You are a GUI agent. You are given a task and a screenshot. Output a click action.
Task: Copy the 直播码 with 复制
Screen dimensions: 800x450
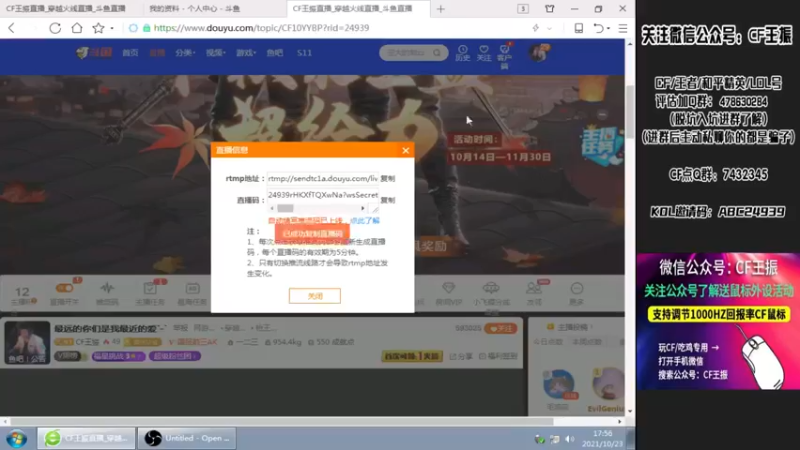(x=388, y=200)
